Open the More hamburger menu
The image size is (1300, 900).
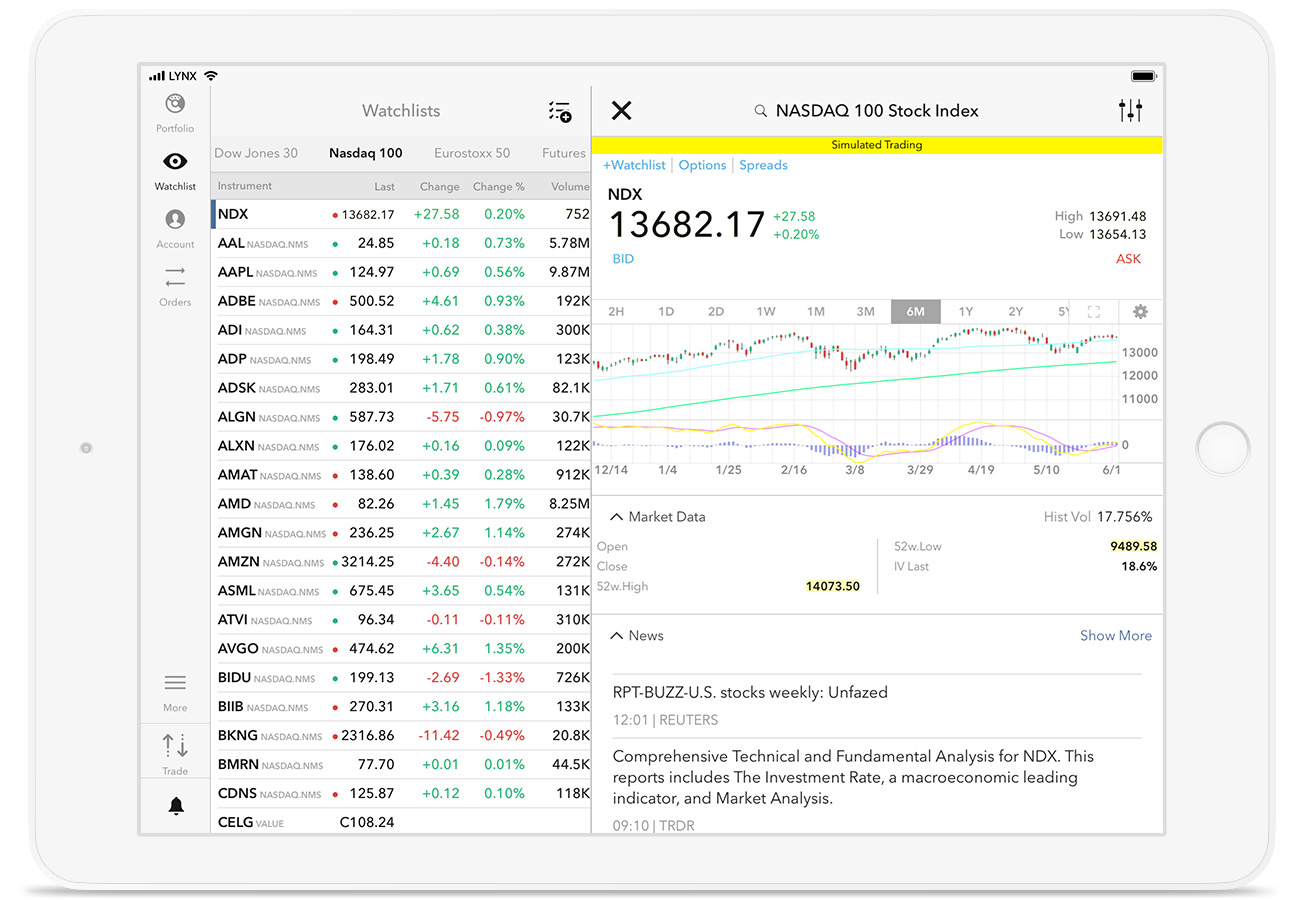[175, 683]
